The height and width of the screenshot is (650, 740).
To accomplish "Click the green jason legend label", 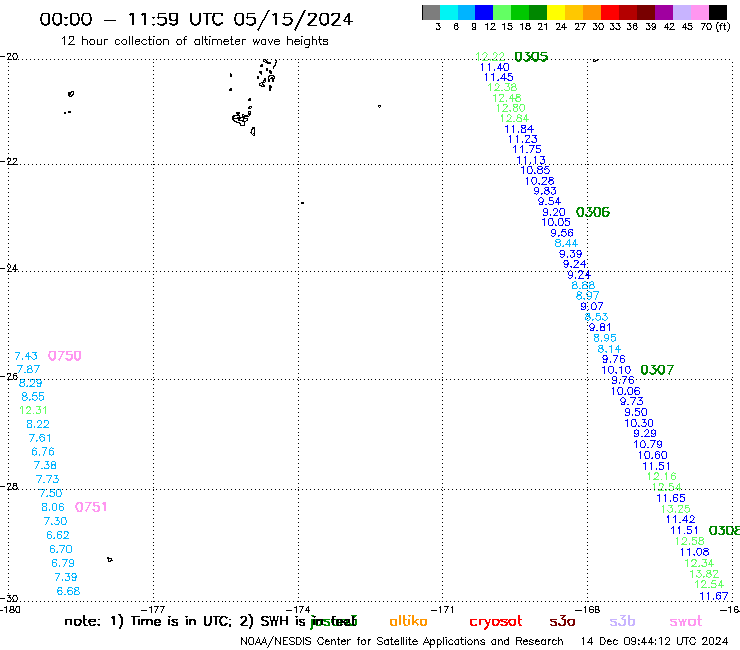I will [334, 622].
